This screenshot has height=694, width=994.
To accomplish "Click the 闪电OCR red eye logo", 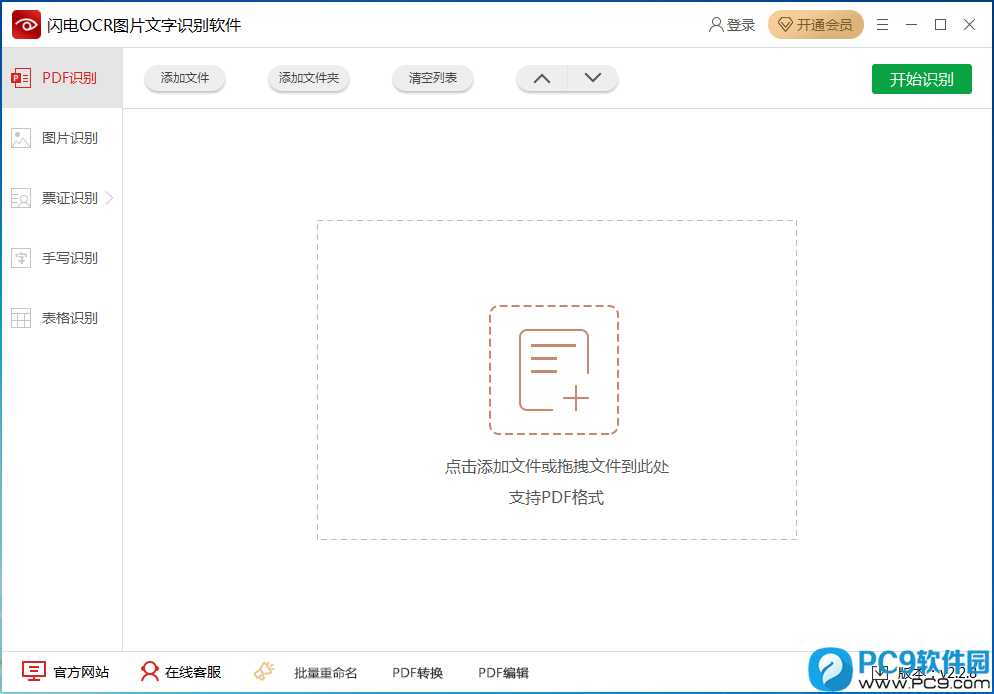I will 26,25.
